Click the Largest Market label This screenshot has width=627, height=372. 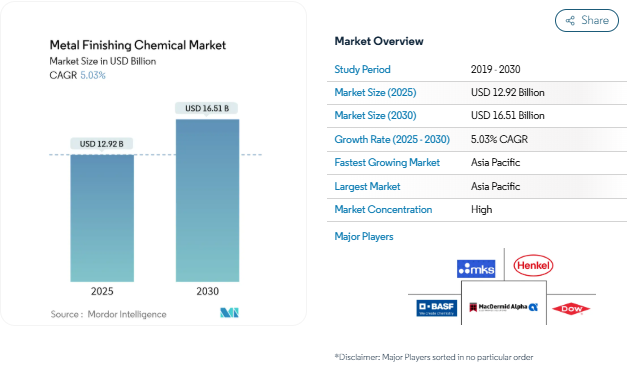pyautogui.click(x=367, y=186)
